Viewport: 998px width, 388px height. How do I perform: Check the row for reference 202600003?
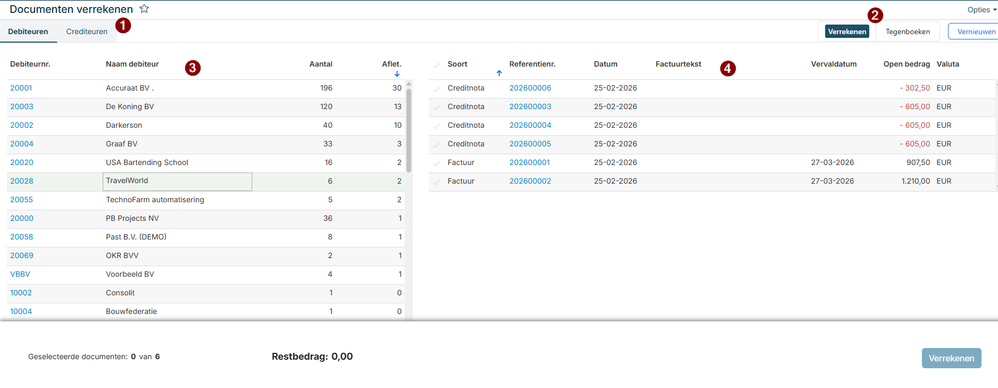coord(436,107)
